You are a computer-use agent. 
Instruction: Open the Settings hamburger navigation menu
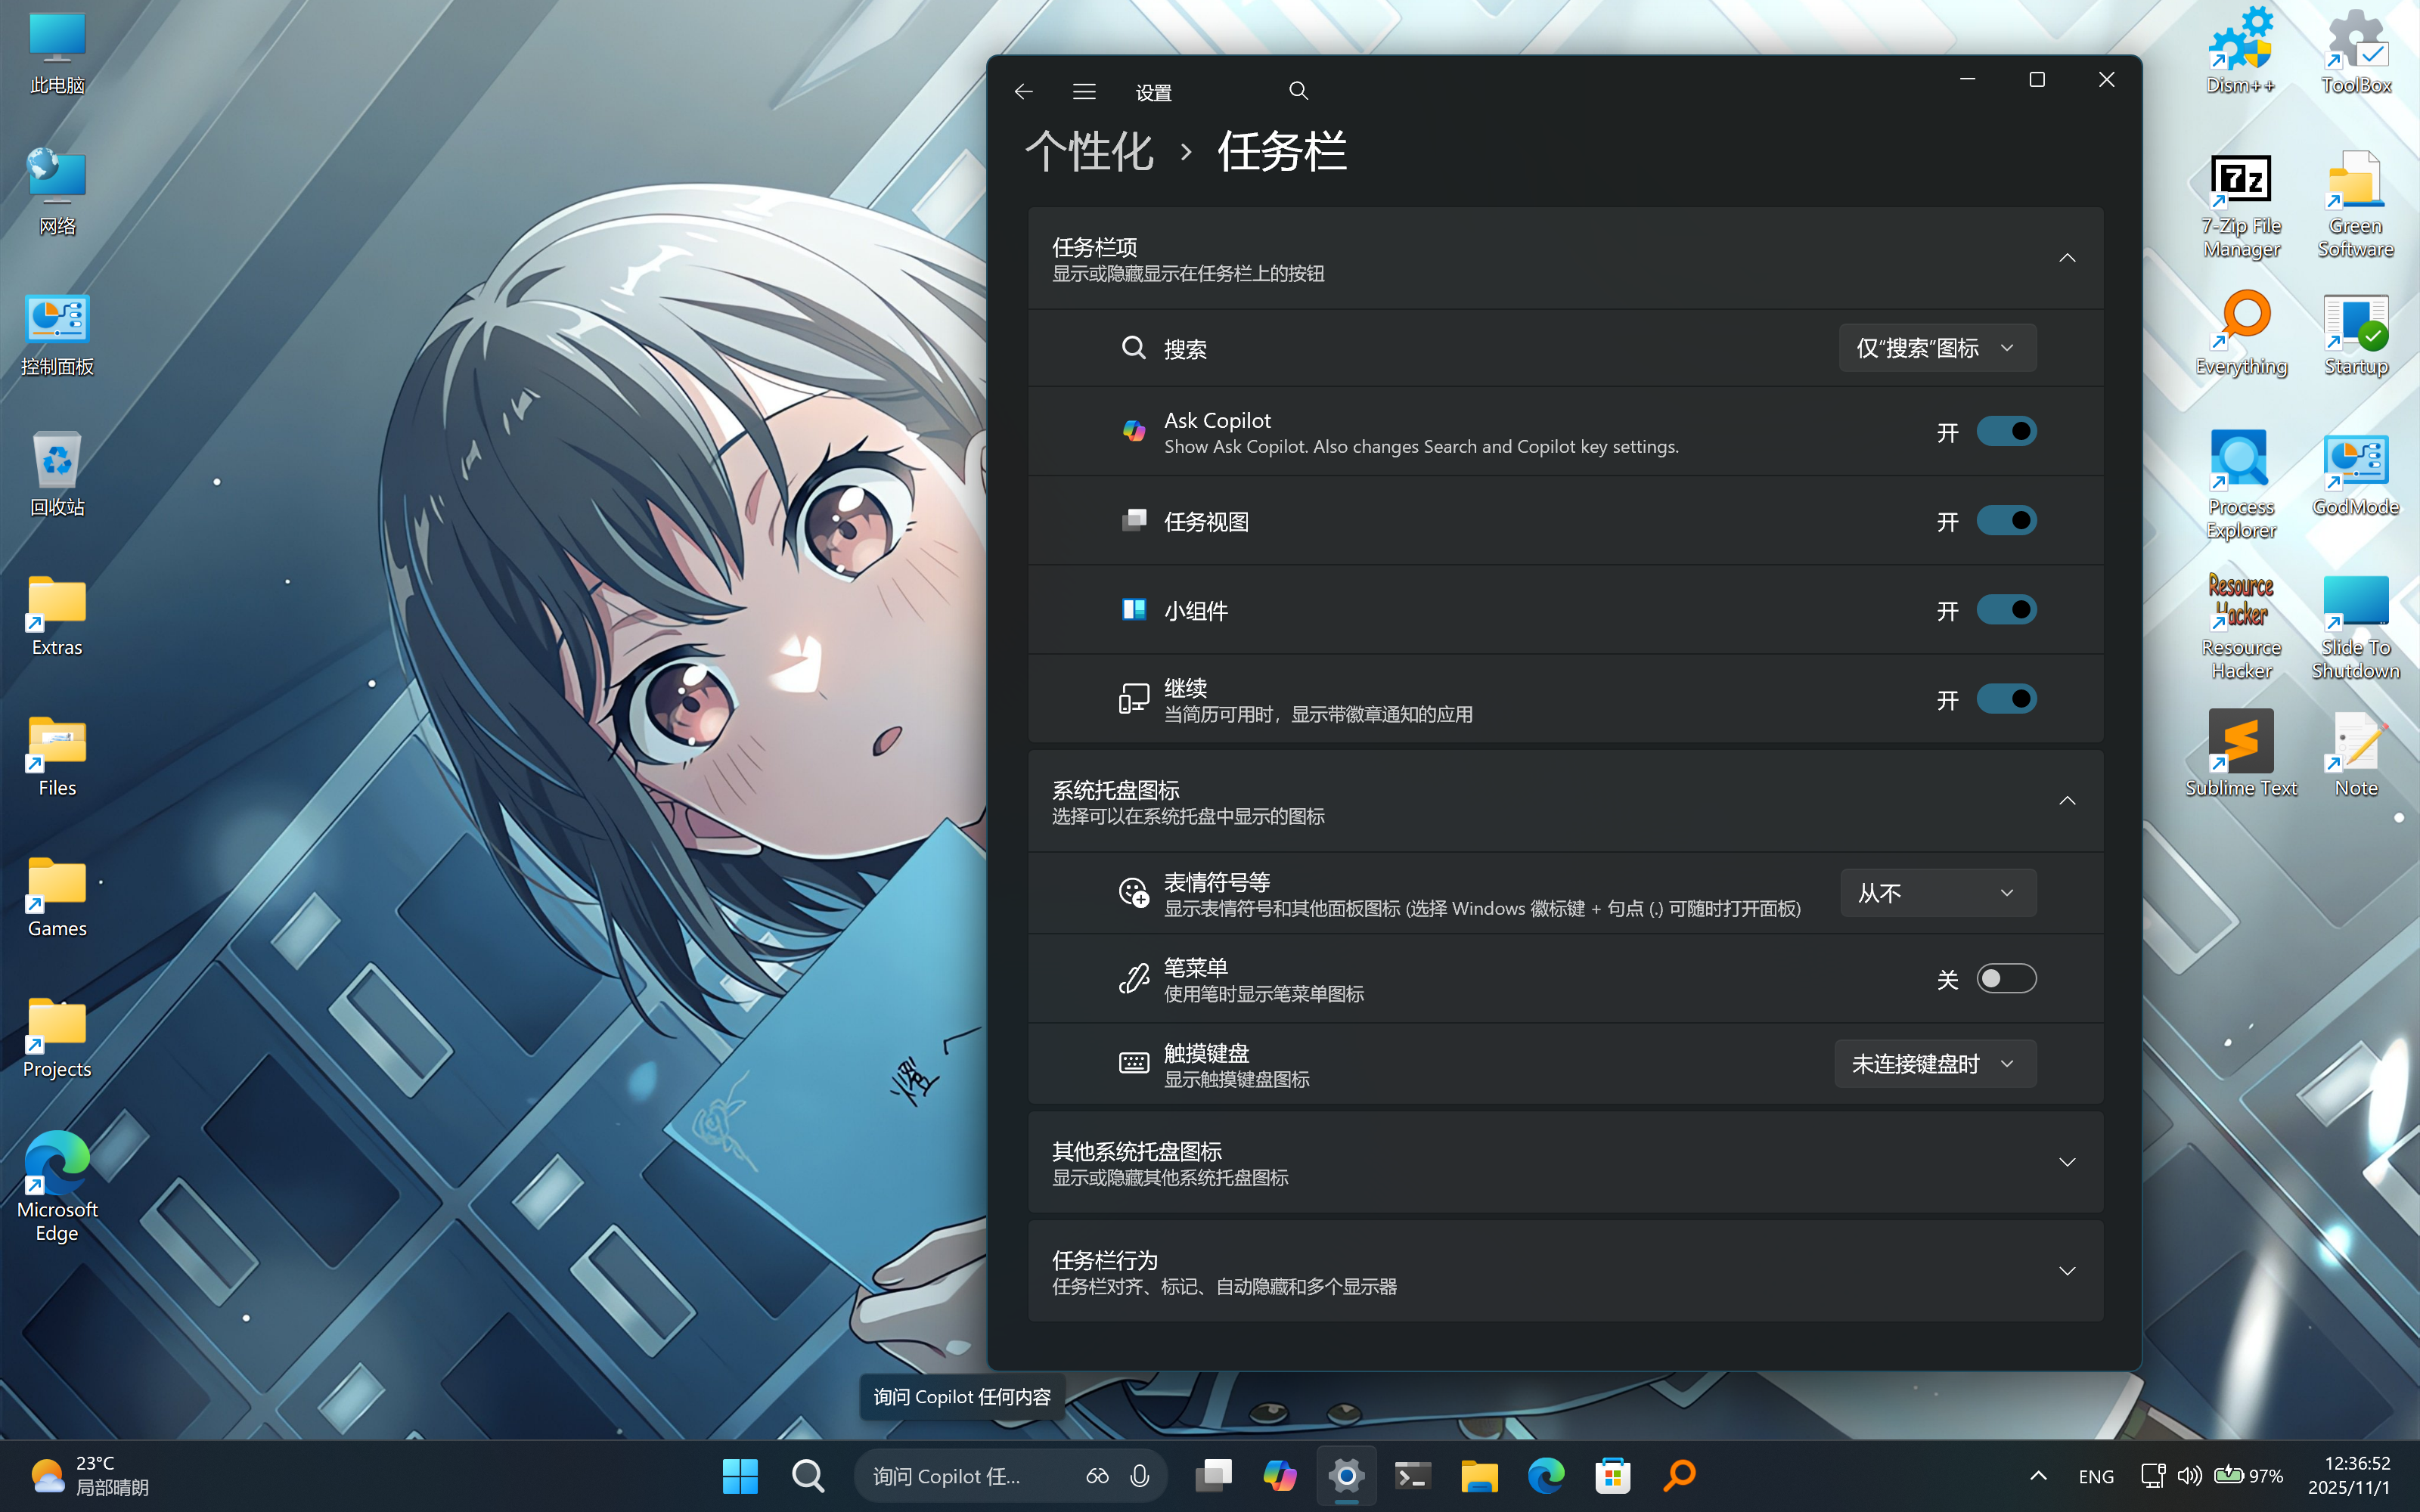point(1084,92)
